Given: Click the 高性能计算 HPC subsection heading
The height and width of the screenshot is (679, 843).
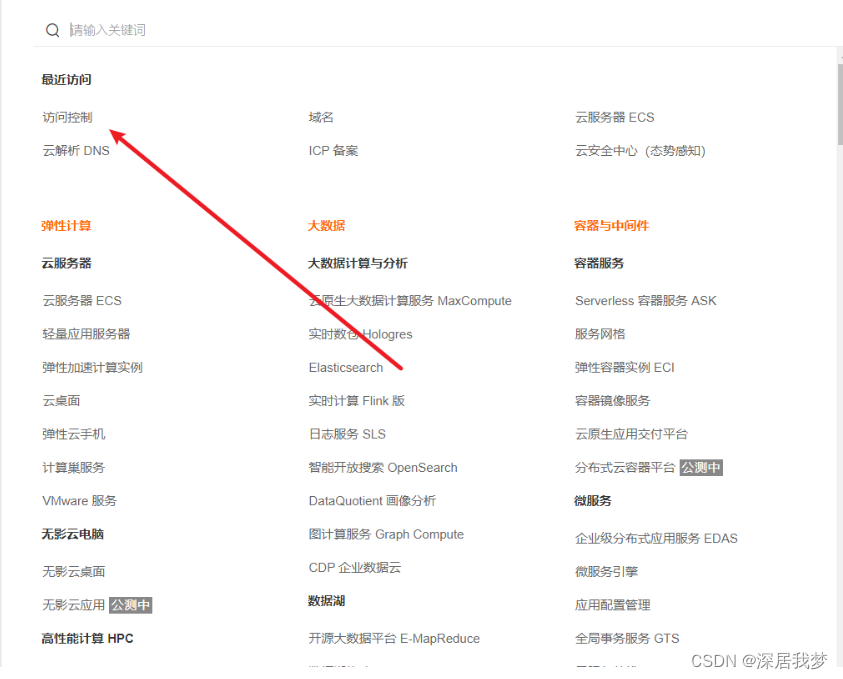Looking at the screenshot, I should 87,638.
